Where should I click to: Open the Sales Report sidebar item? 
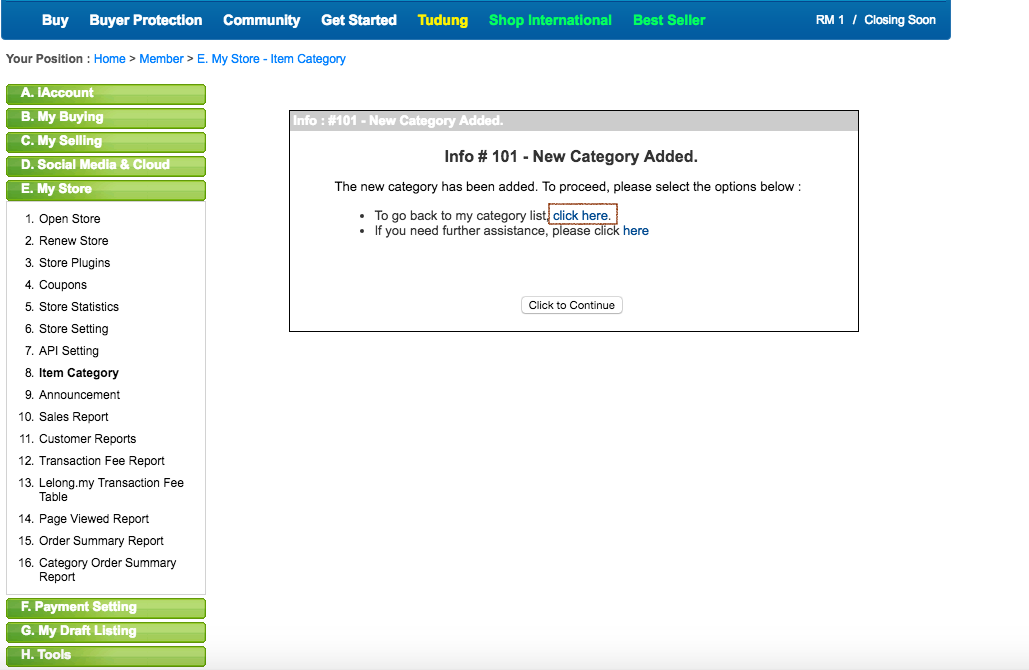click(x=74, y=417)
